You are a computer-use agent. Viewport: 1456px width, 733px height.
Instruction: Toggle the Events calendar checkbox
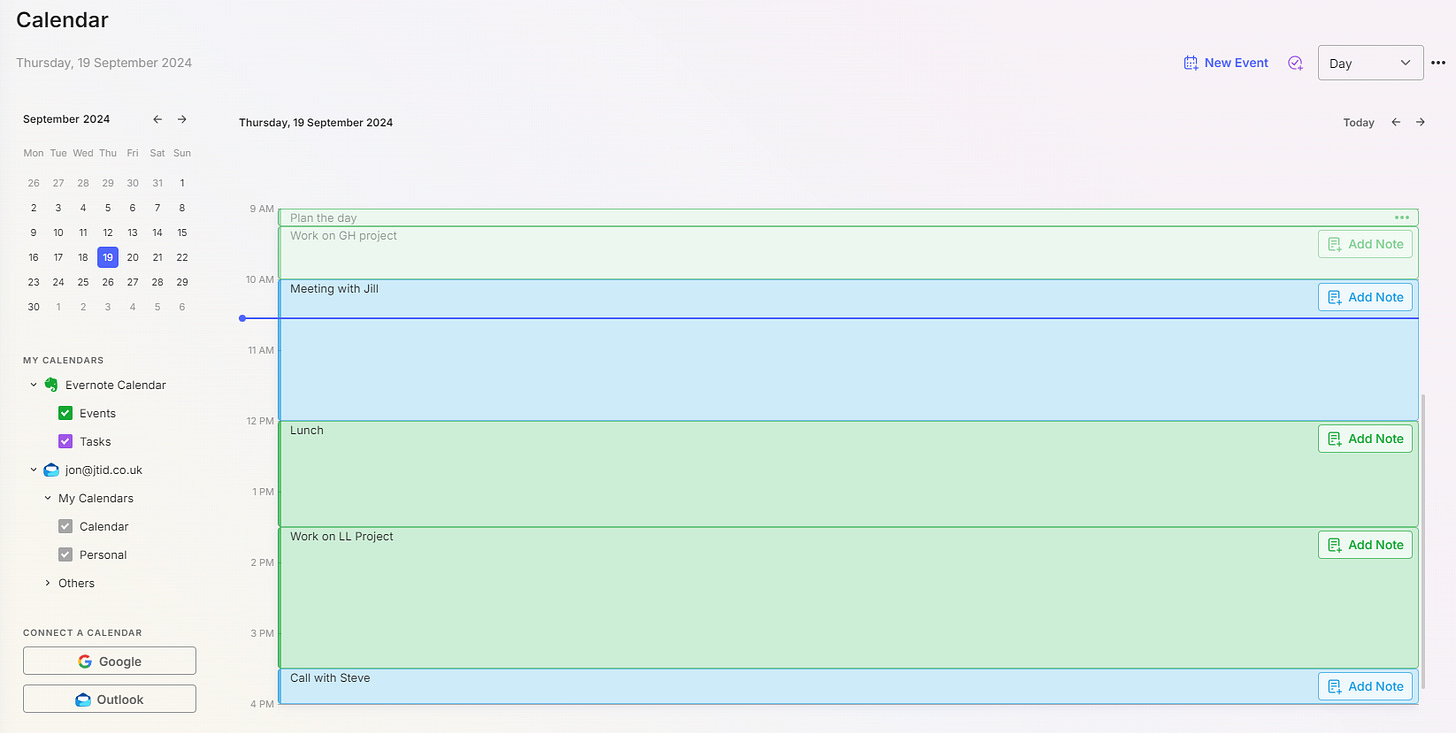pos(65,413)
